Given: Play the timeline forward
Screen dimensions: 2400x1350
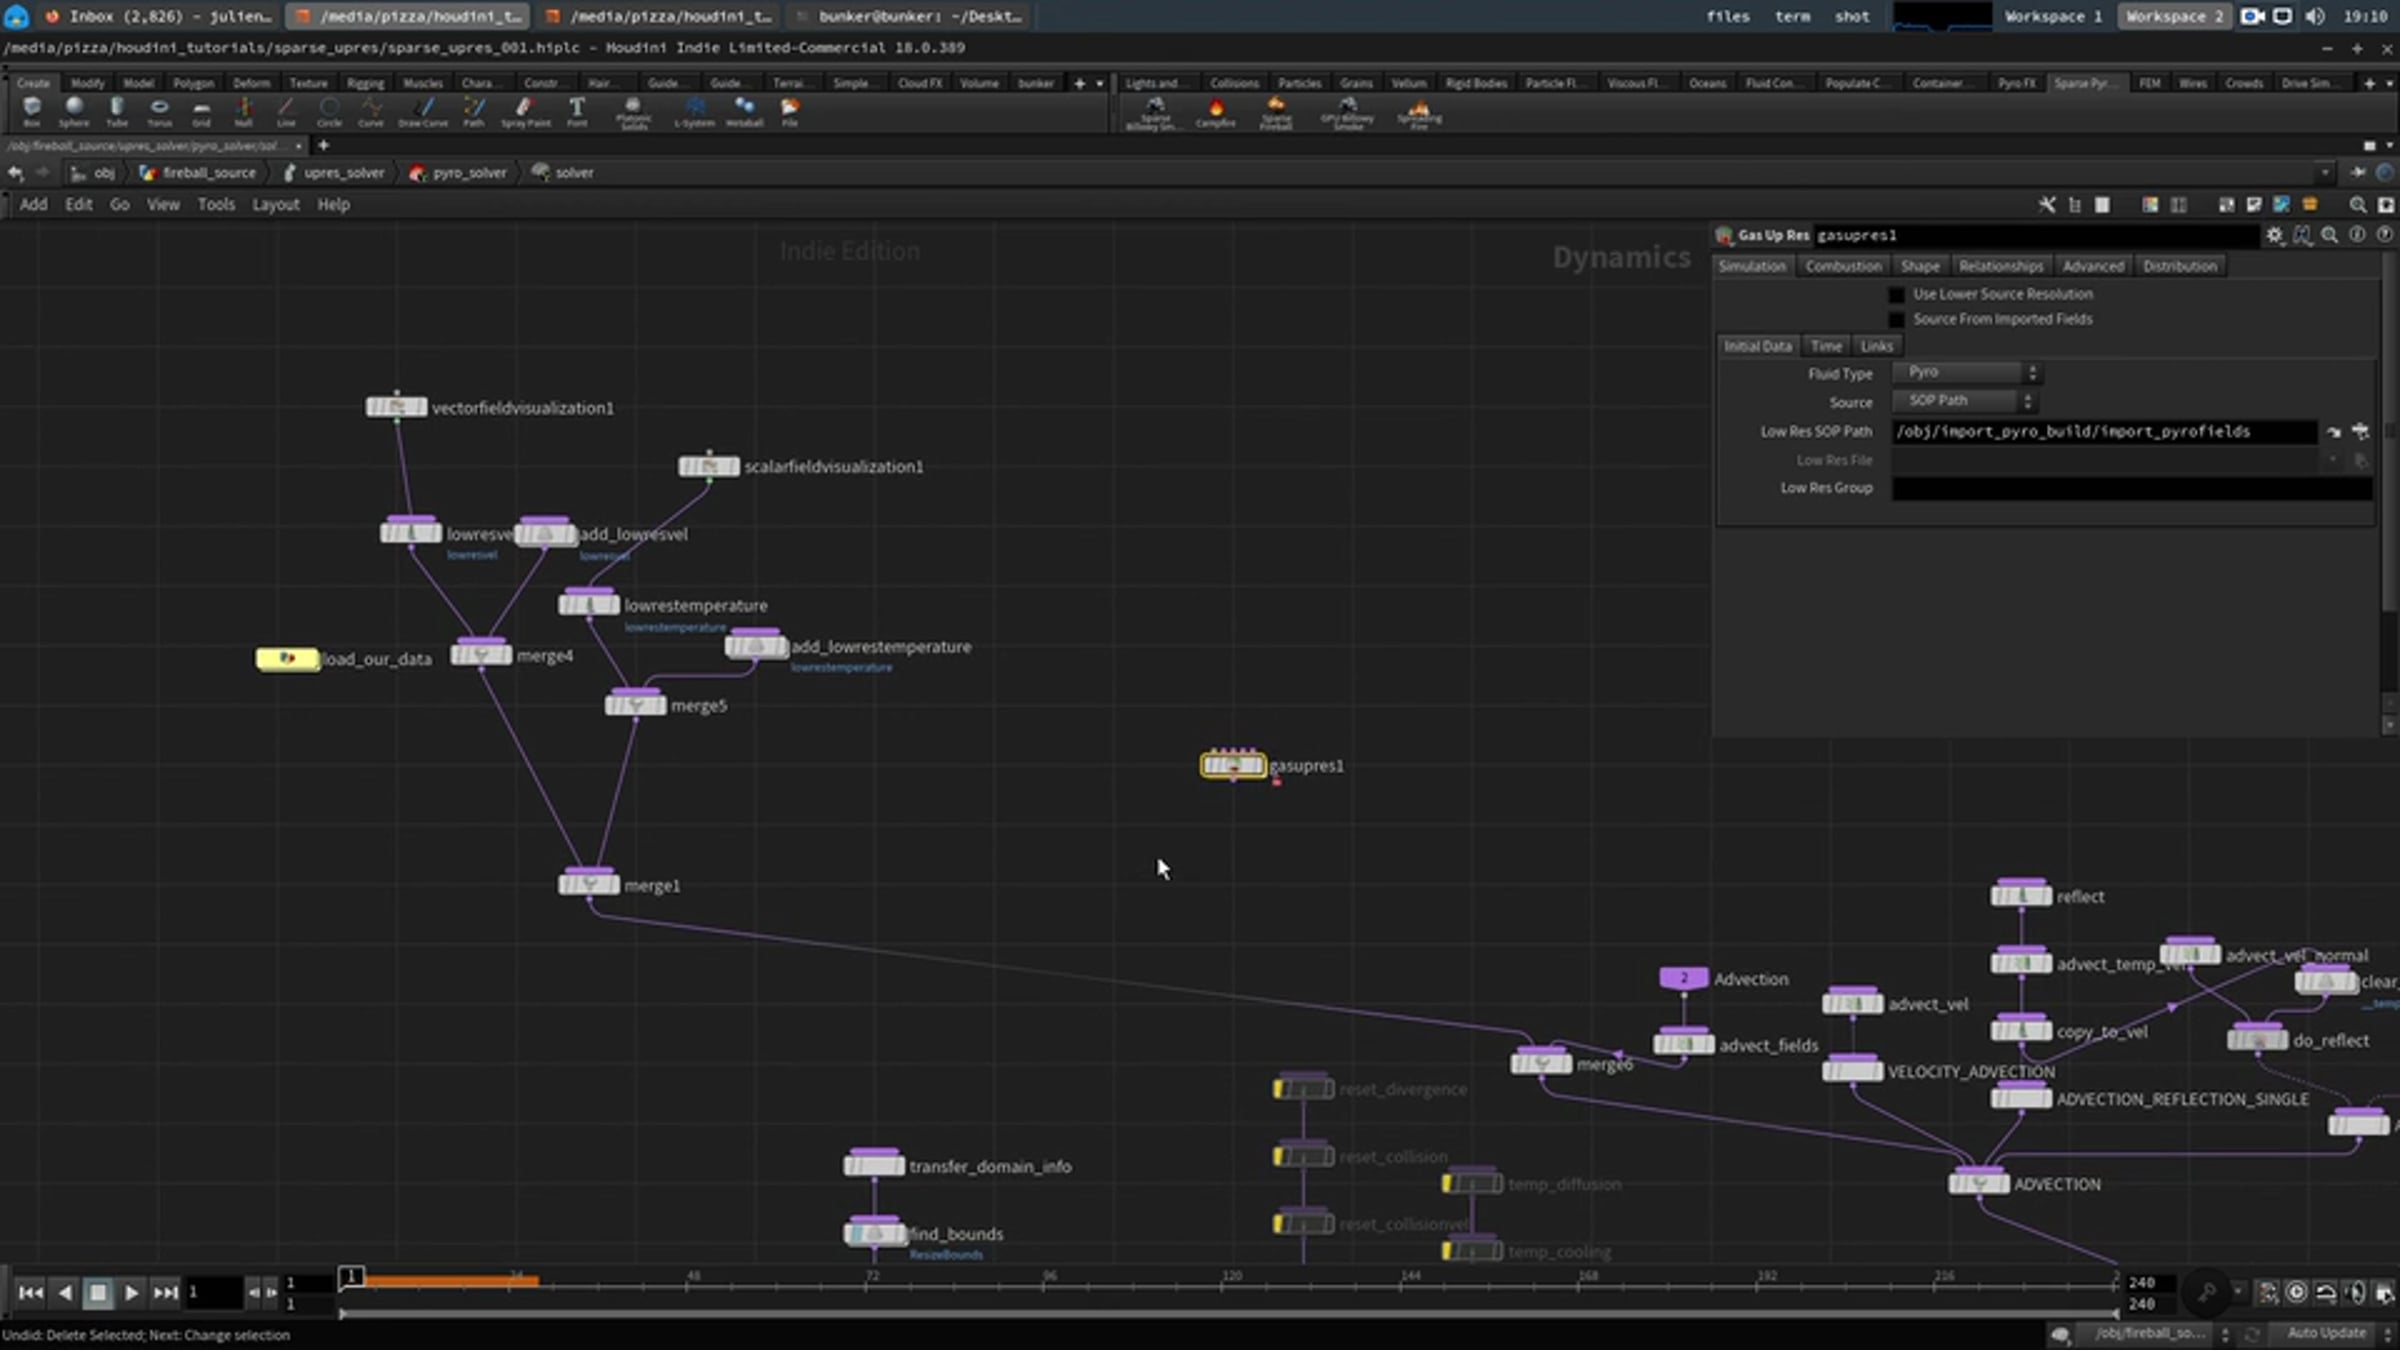Looking at the screenshot, I should (131, 1293).
